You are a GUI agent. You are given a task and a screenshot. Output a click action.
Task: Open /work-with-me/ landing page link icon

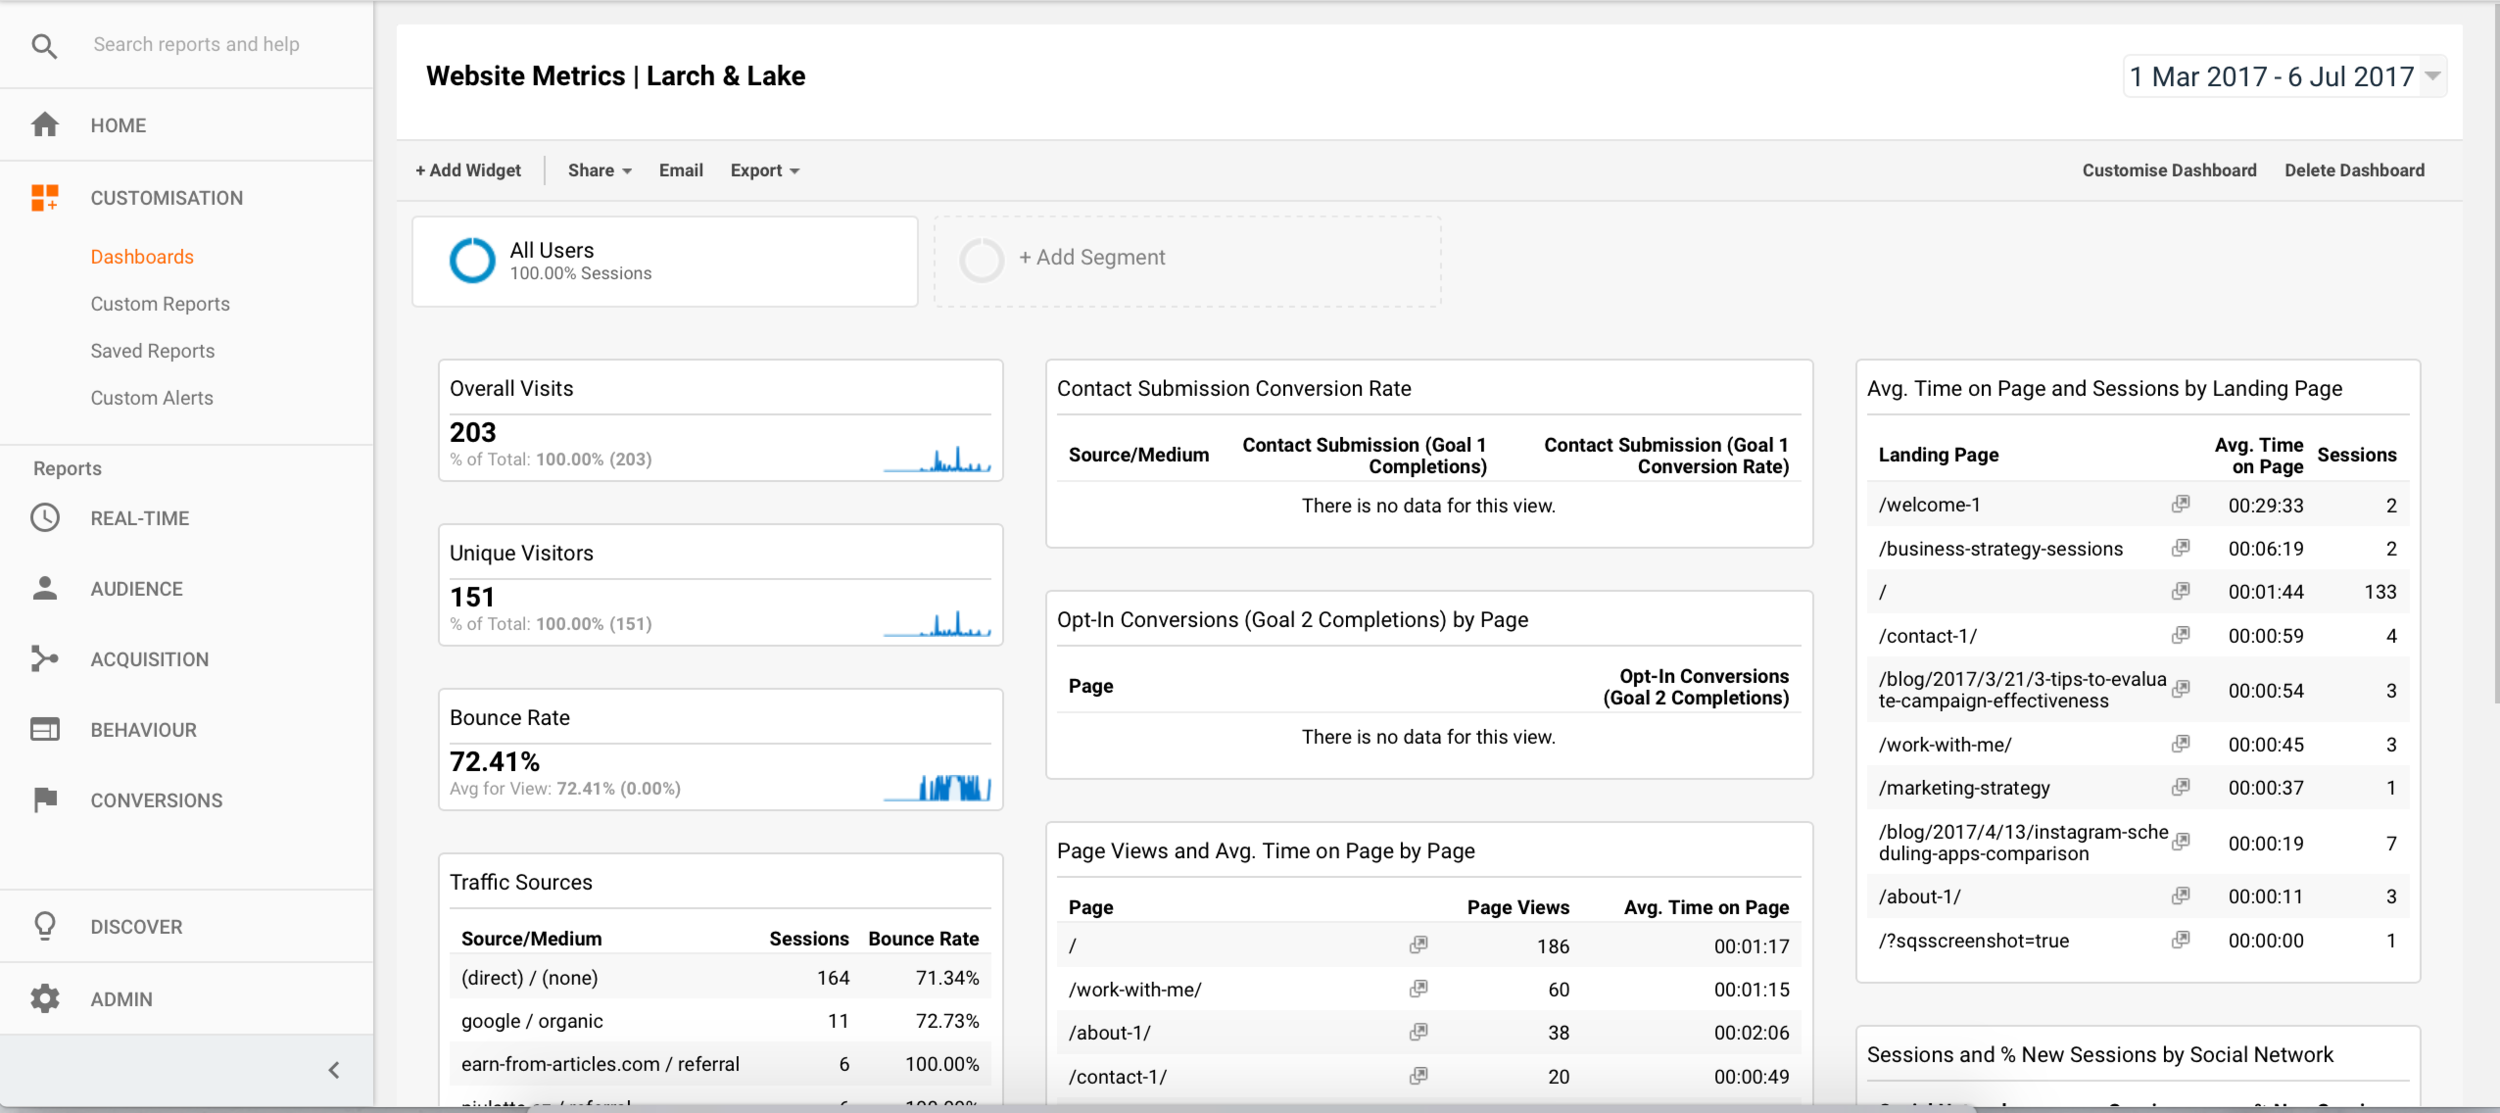[2181, 743]
